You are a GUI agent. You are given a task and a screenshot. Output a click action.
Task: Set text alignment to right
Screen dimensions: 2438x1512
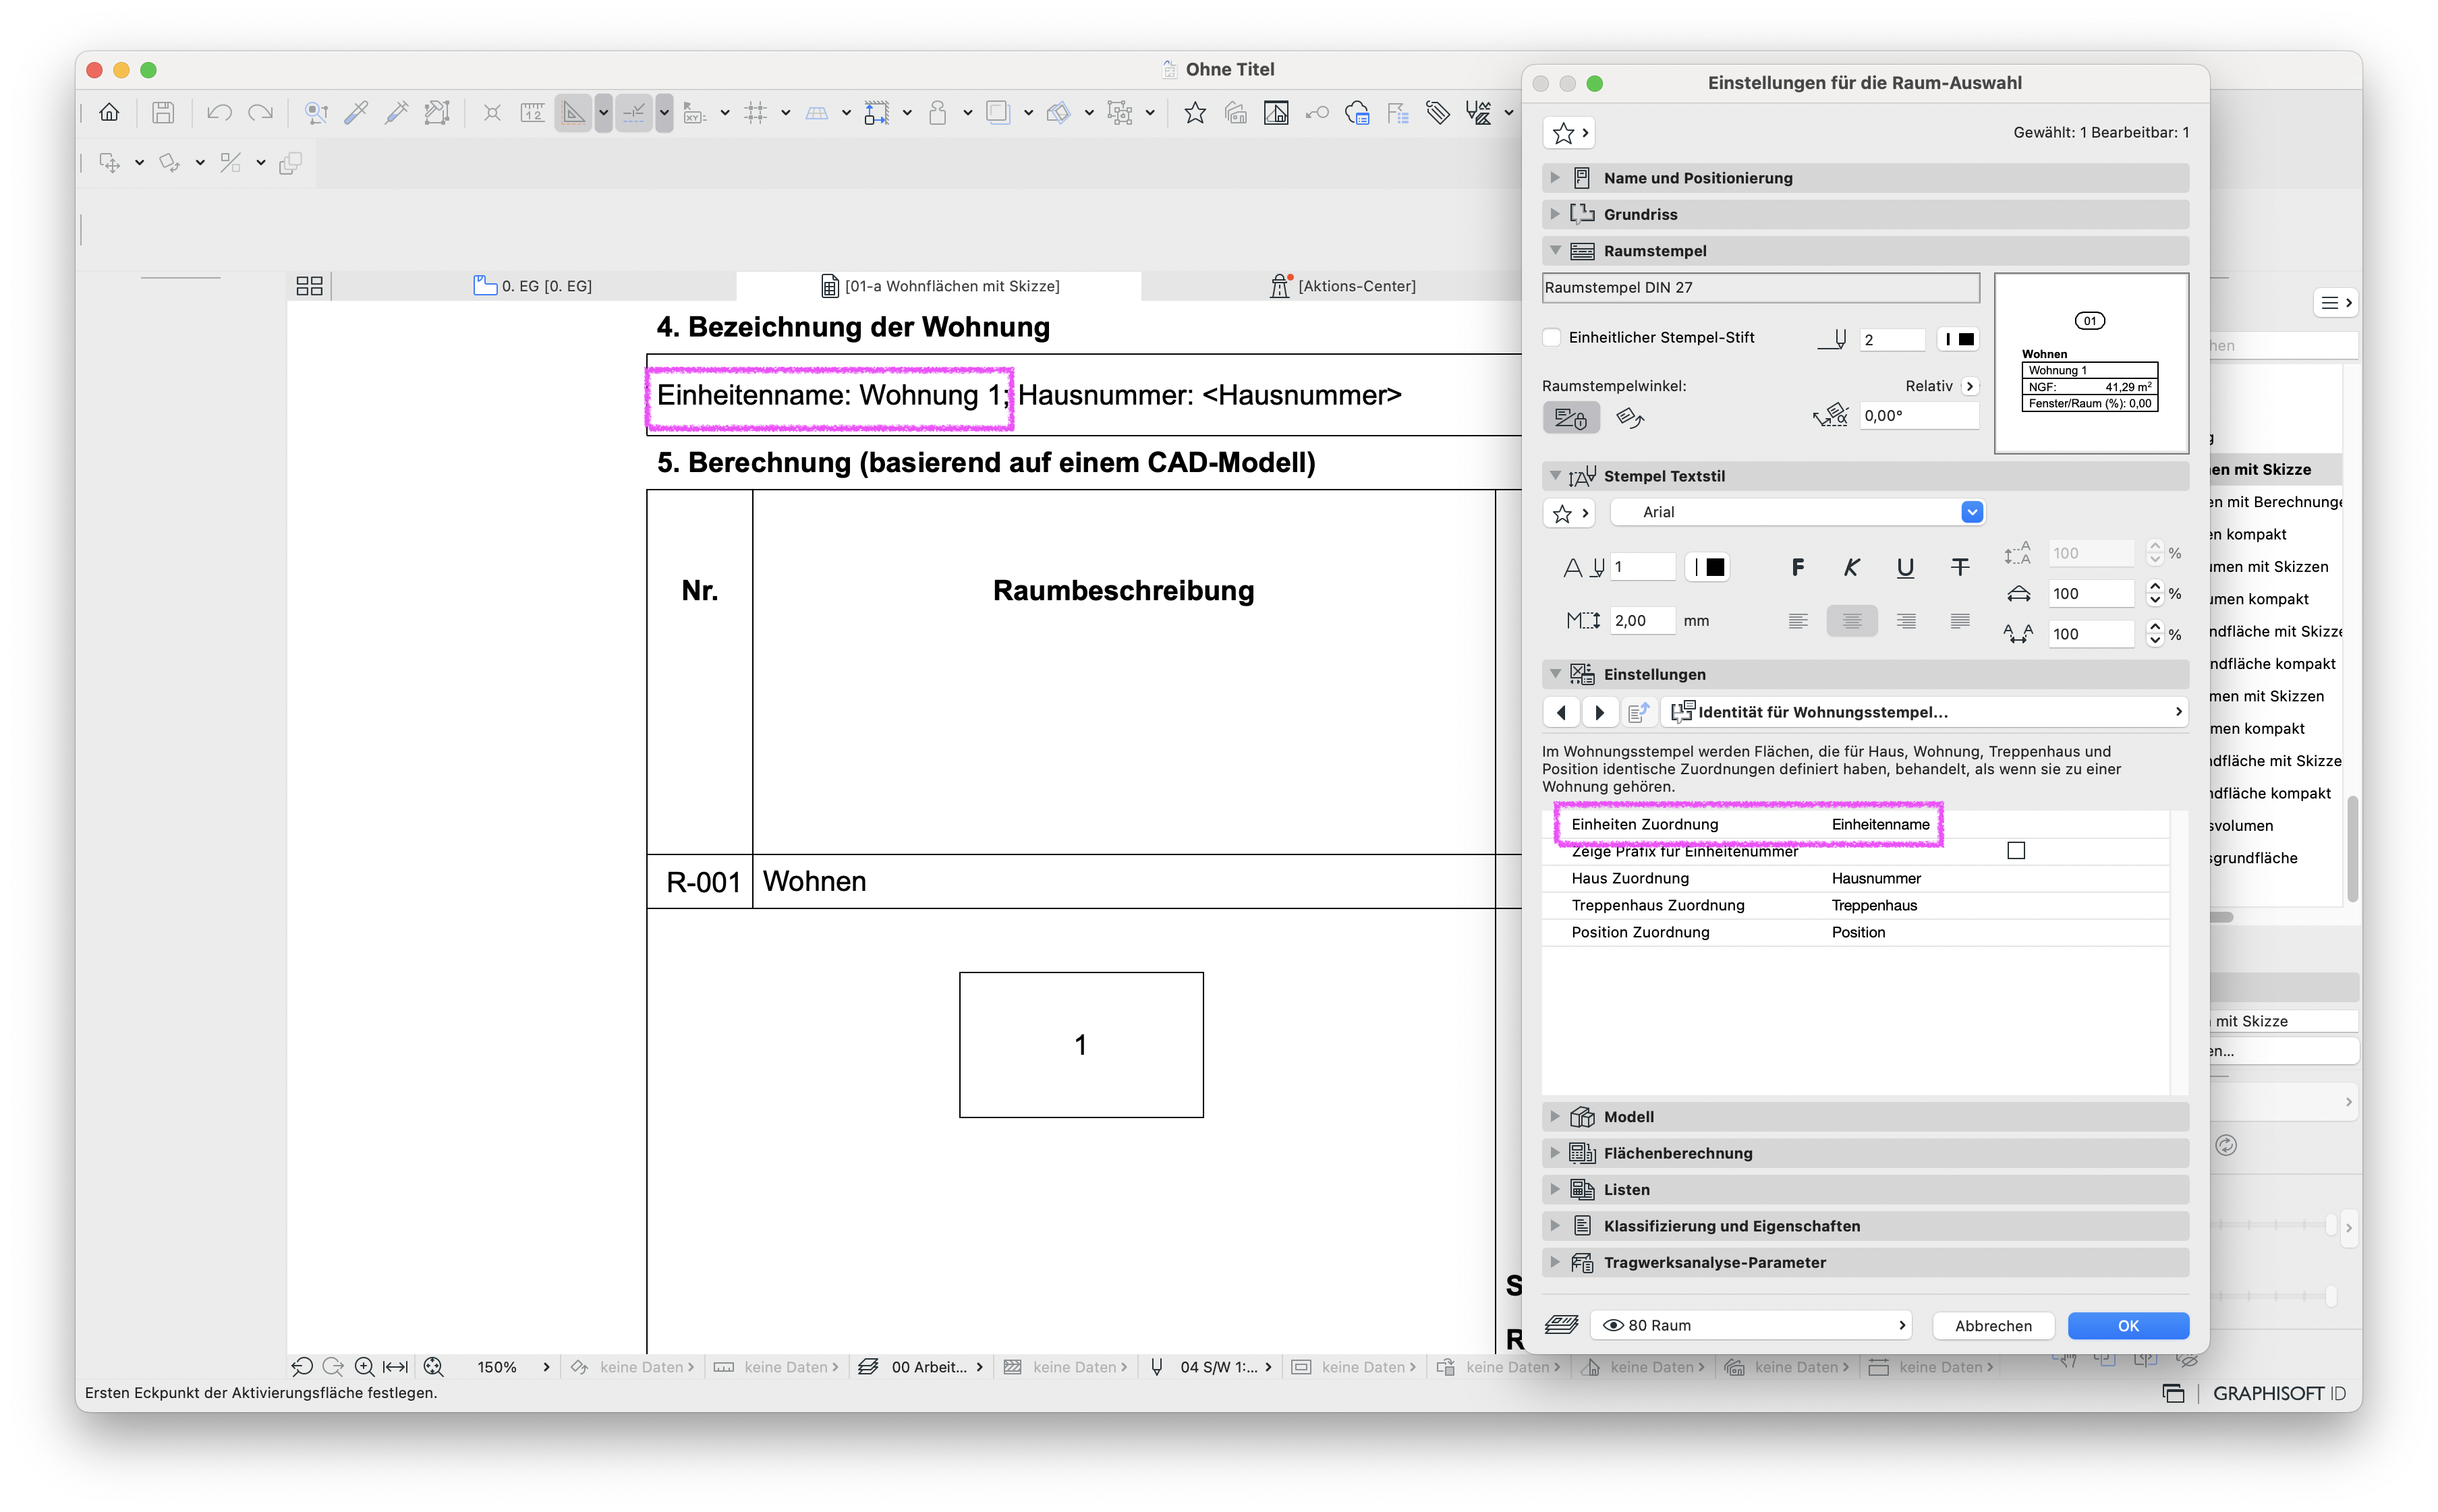click(1906, 621)
